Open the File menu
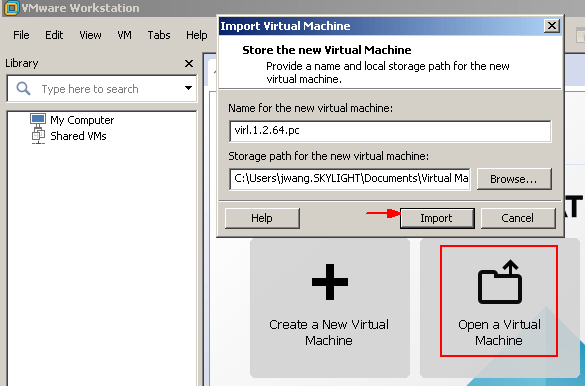The image size is (585, 386). (21, 35)
